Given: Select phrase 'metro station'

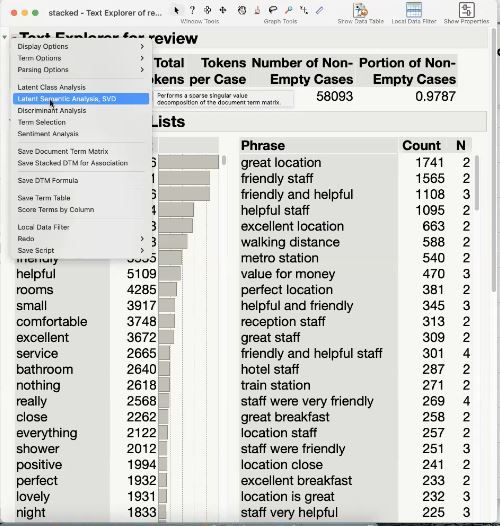Looking at the screenshot, I should click(x=280, y=258).
